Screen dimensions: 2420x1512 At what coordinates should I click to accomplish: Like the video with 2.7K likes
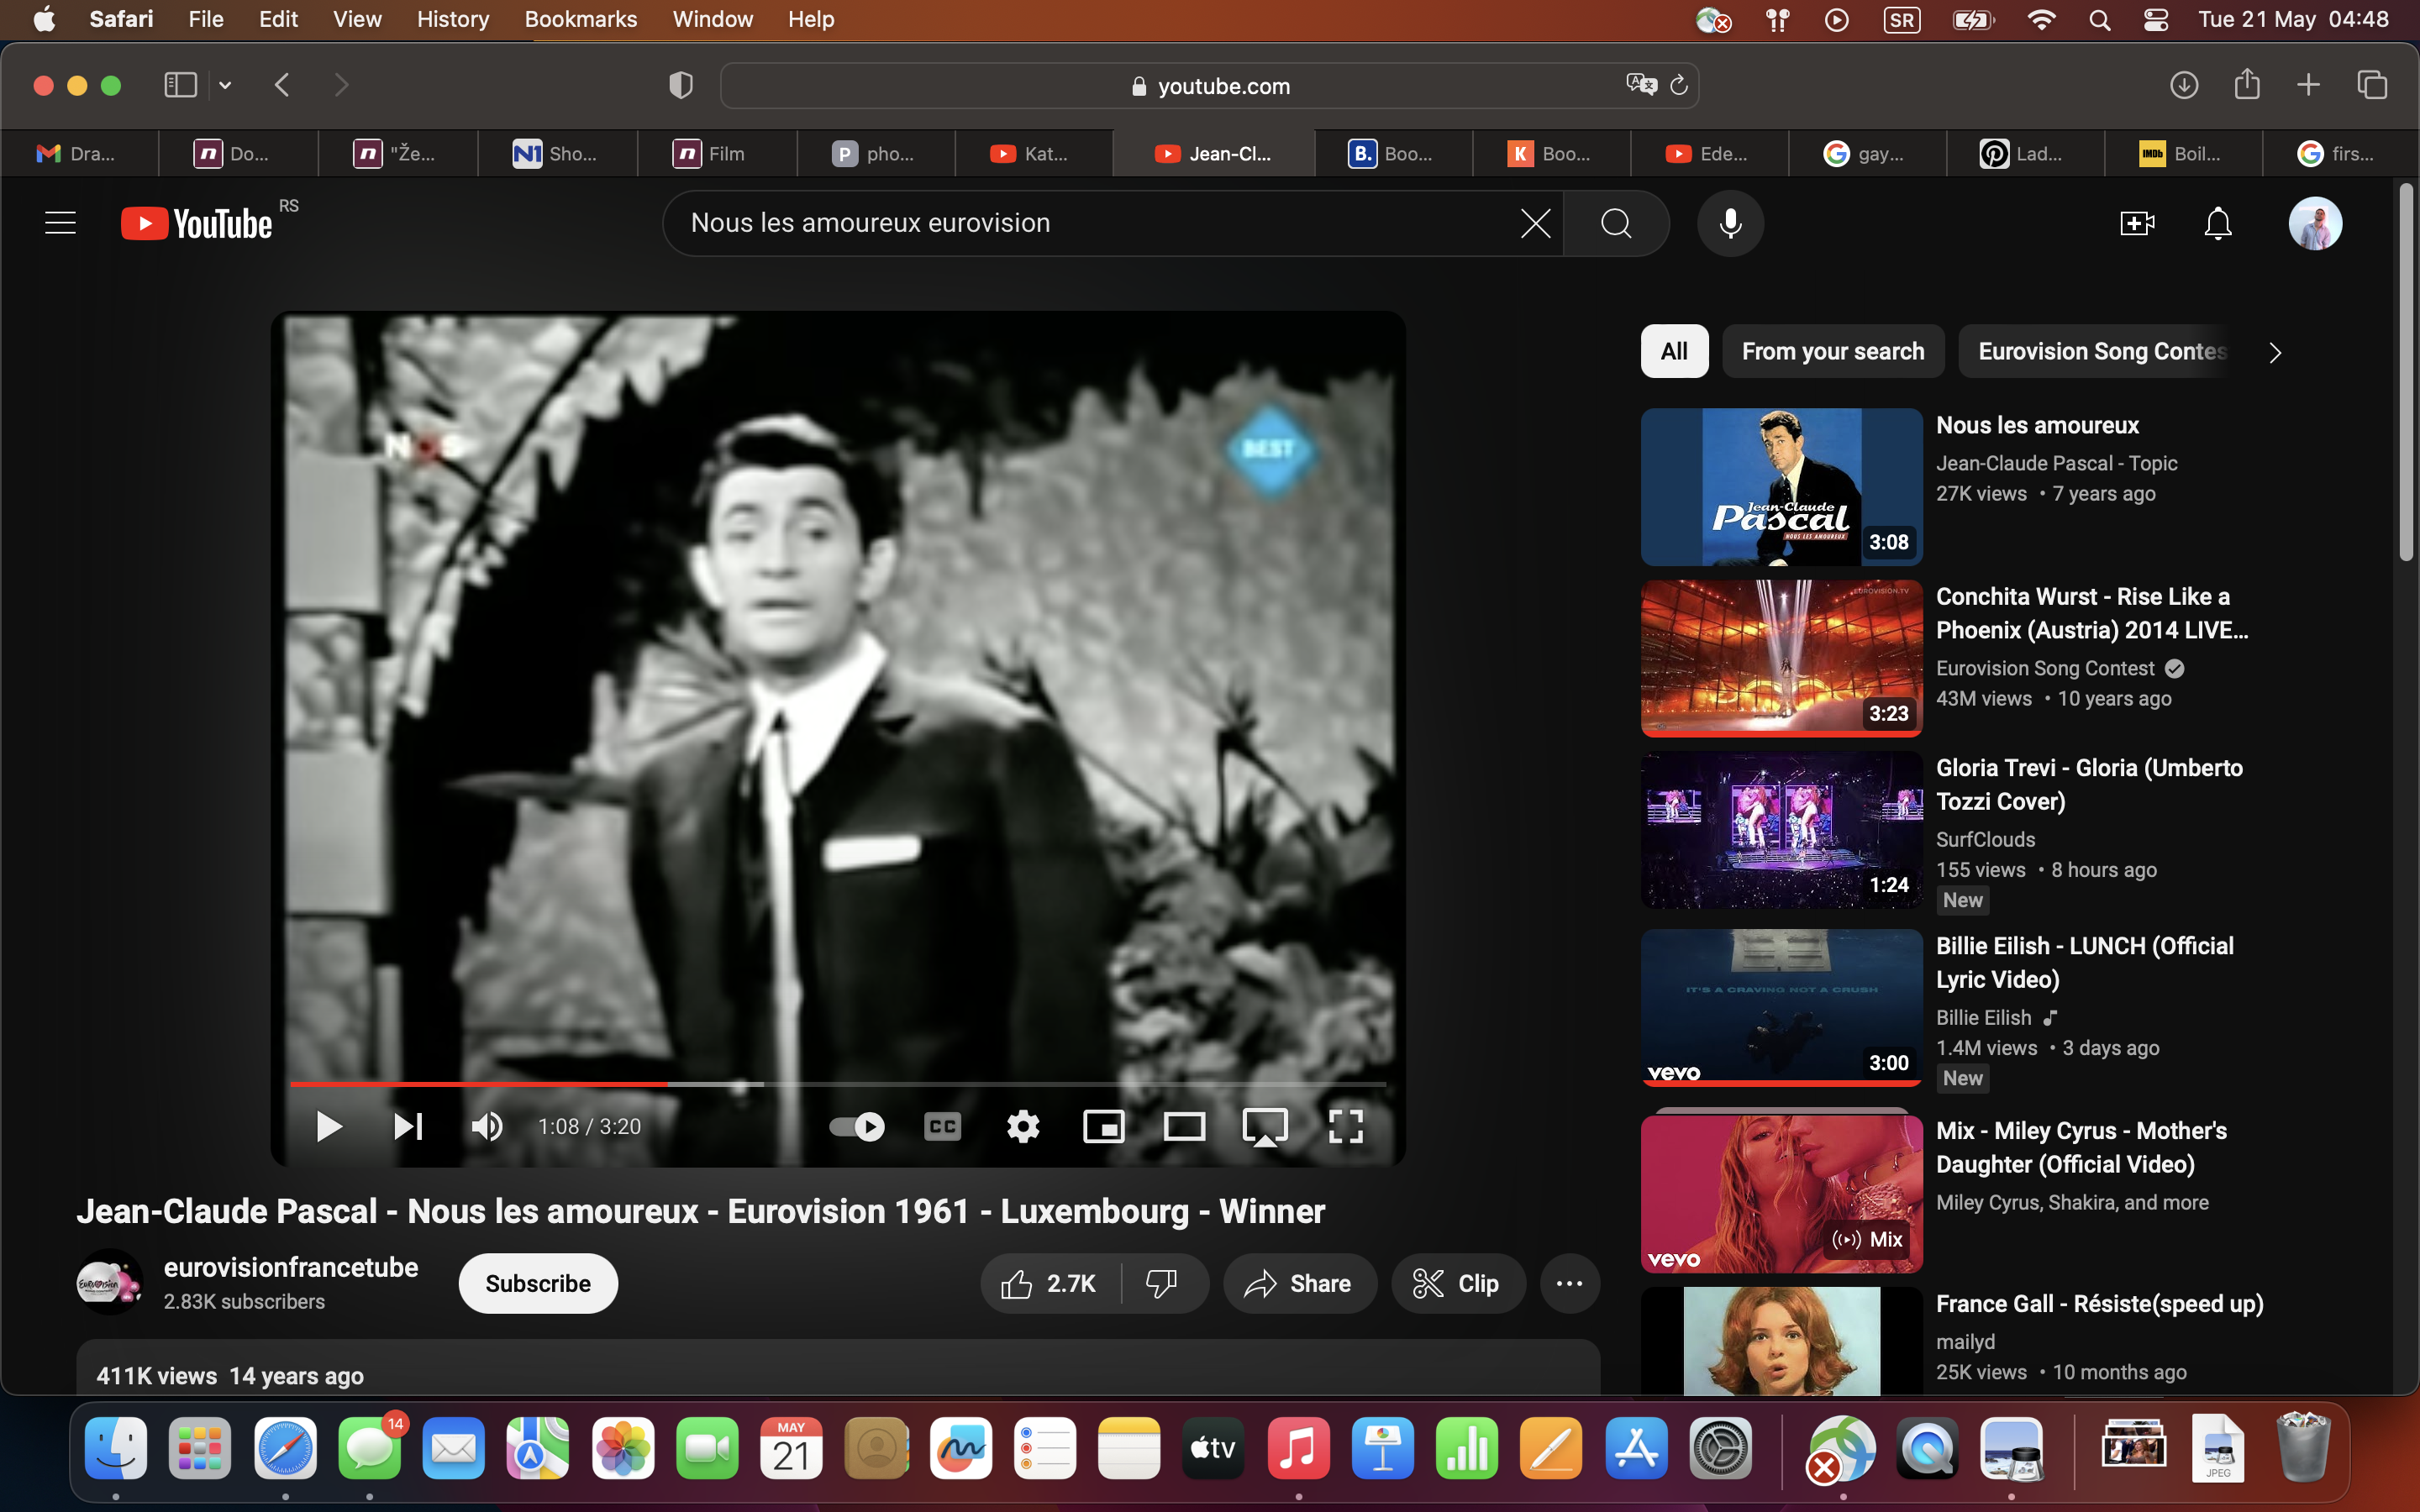(x=1050, y=1284)
